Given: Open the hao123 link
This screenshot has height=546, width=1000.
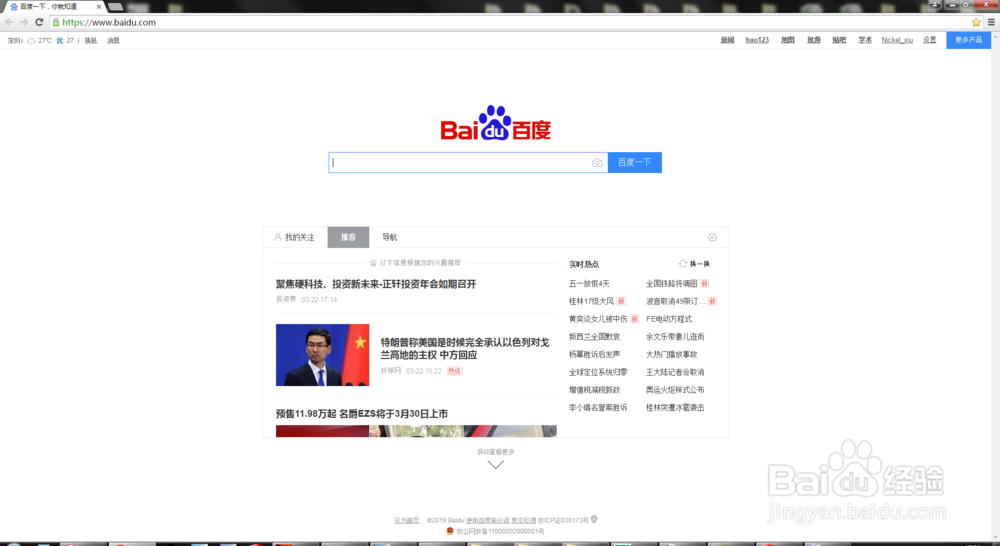Looking at the screenshot, I should pos(757,40).
